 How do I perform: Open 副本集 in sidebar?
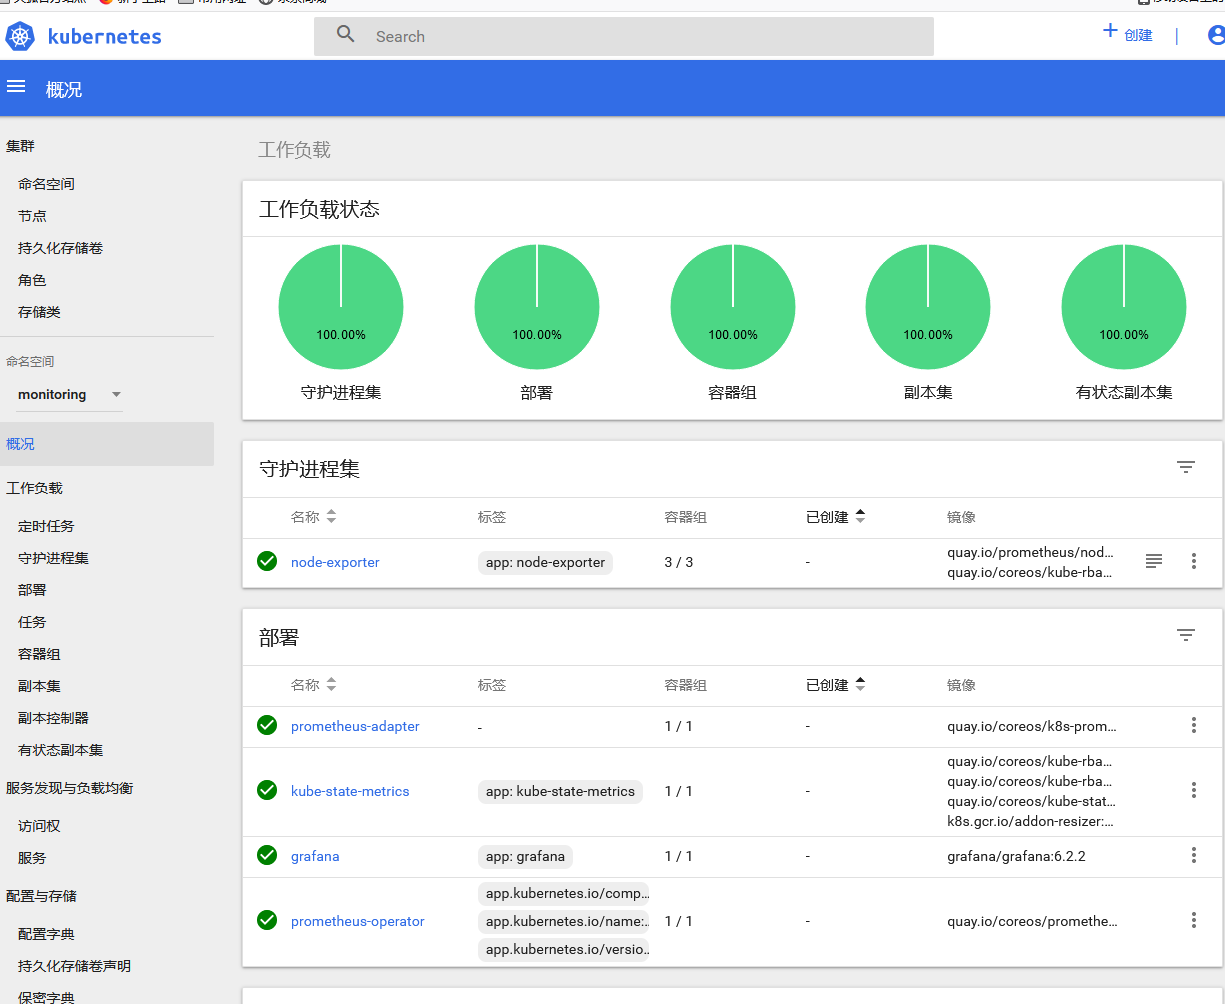39,686
